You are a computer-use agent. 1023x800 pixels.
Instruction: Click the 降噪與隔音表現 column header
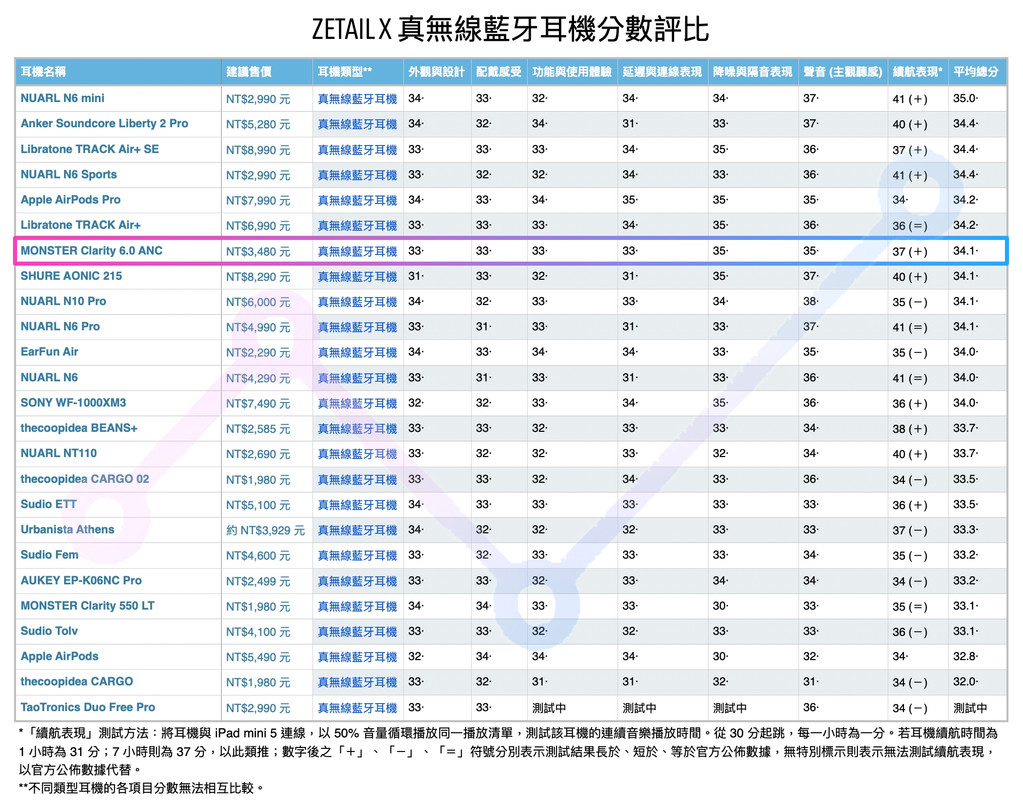pos(752,72)
